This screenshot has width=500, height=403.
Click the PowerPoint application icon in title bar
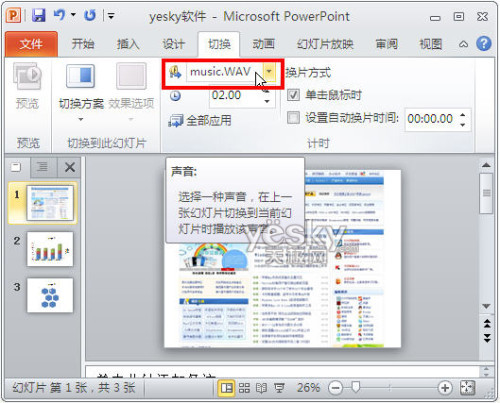coord(14,16)
